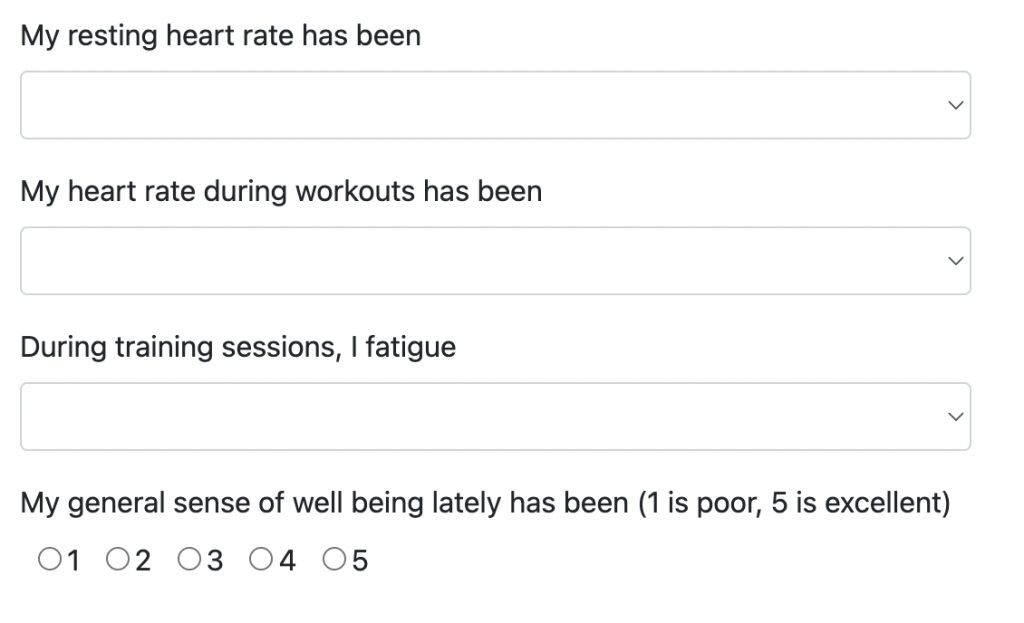Open the workout heart rate dropdown
1024x623 pixels.
point(496,261)
